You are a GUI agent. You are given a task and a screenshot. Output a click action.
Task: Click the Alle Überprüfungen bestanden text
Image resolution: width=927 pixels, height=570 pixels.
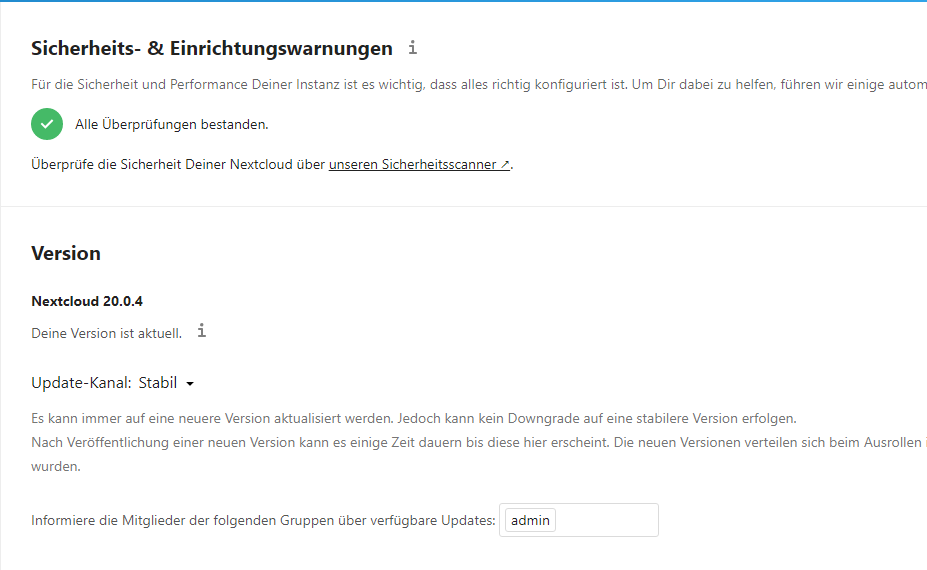[171, 125]
